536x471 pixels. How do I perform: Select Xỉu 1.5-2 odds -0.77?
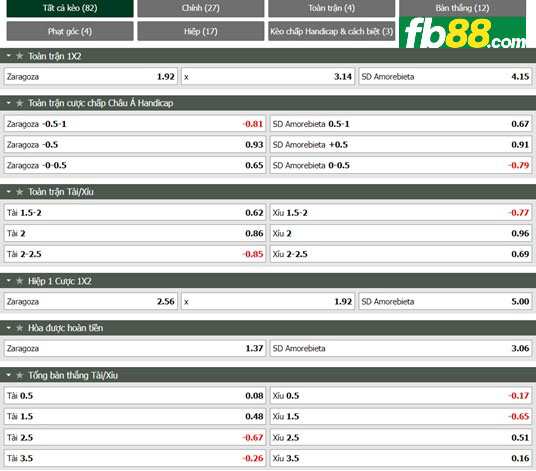click(401, 213)
